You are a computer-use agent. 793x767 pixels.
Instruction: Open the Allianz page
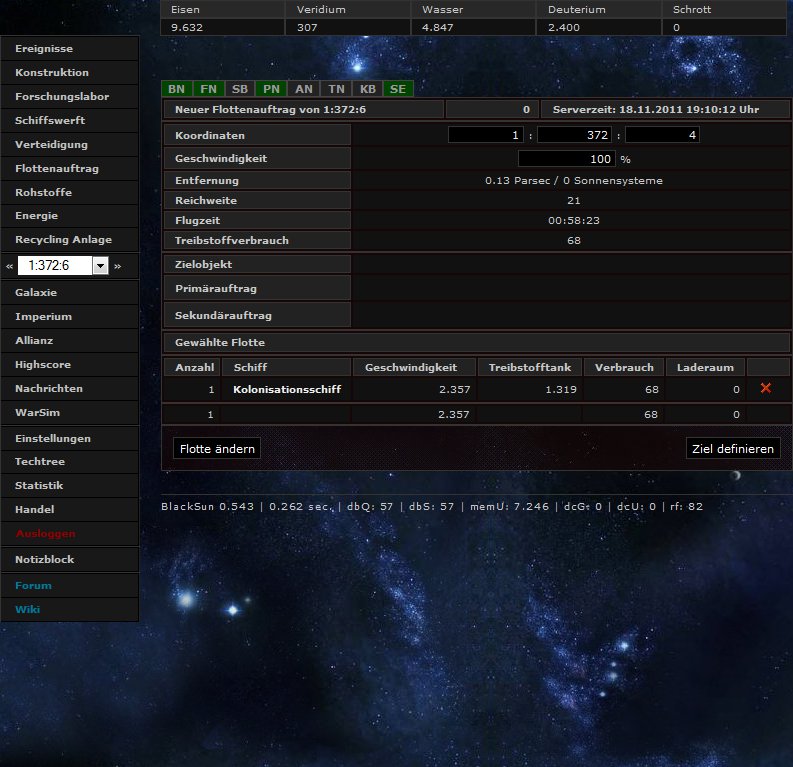click(x=70, y=341)
